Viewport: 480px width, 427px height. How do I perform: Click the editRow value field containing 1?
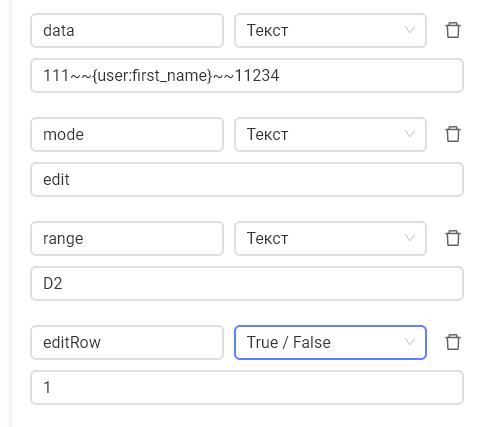(247, 387)
